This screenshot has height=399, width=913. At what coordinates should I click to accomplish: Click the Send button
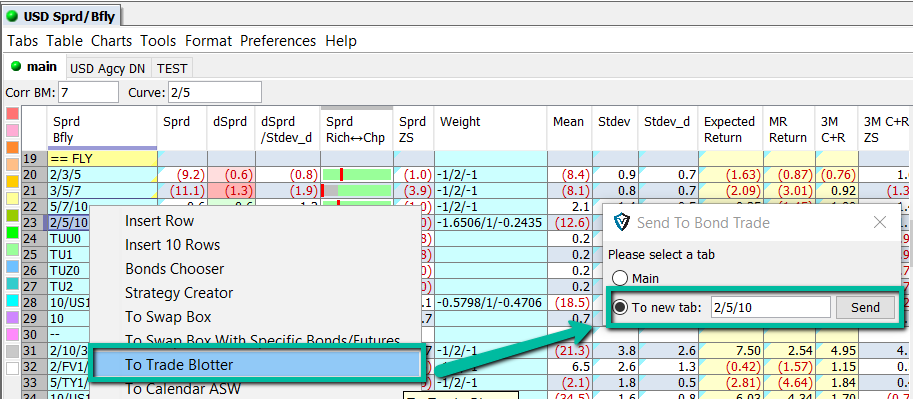click(x=865, y=308)
